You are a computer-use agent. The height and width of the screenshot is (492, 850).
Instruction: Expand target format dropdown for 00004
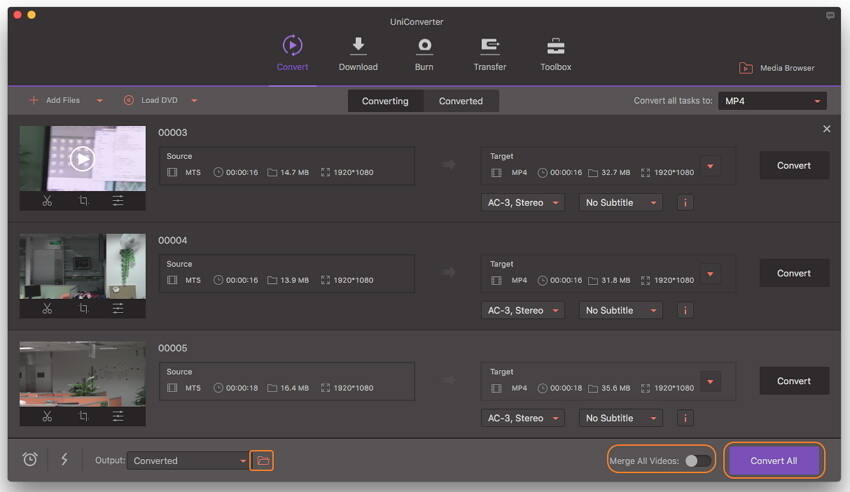[x=710, y=274]
